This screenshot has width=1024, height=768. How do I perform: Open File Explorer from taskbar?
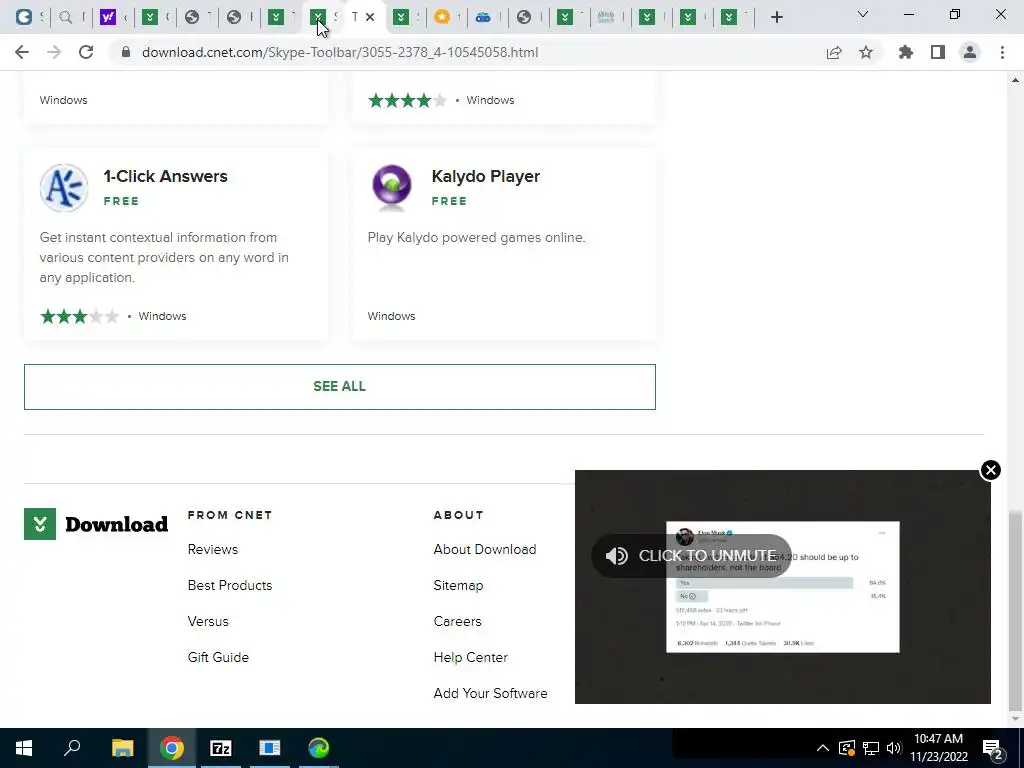[122, 748]
